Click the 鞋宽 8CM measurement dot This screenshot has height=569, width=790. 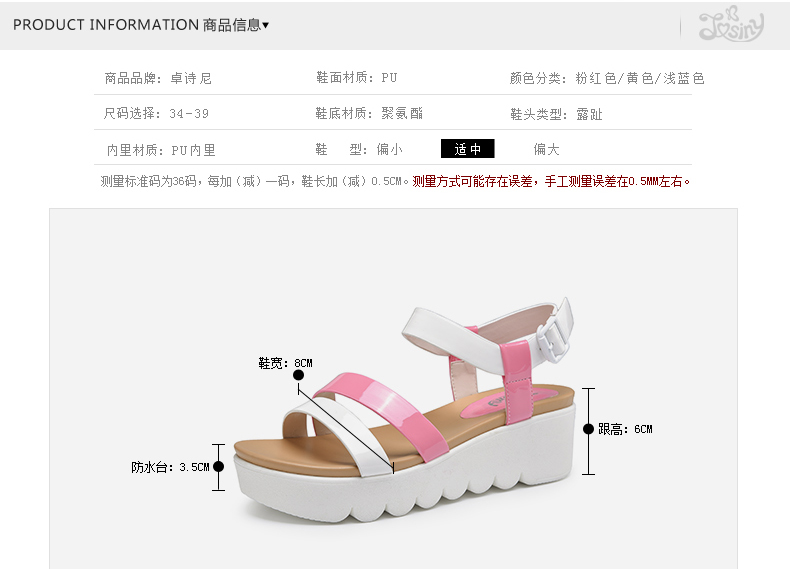tap(298, 375)
